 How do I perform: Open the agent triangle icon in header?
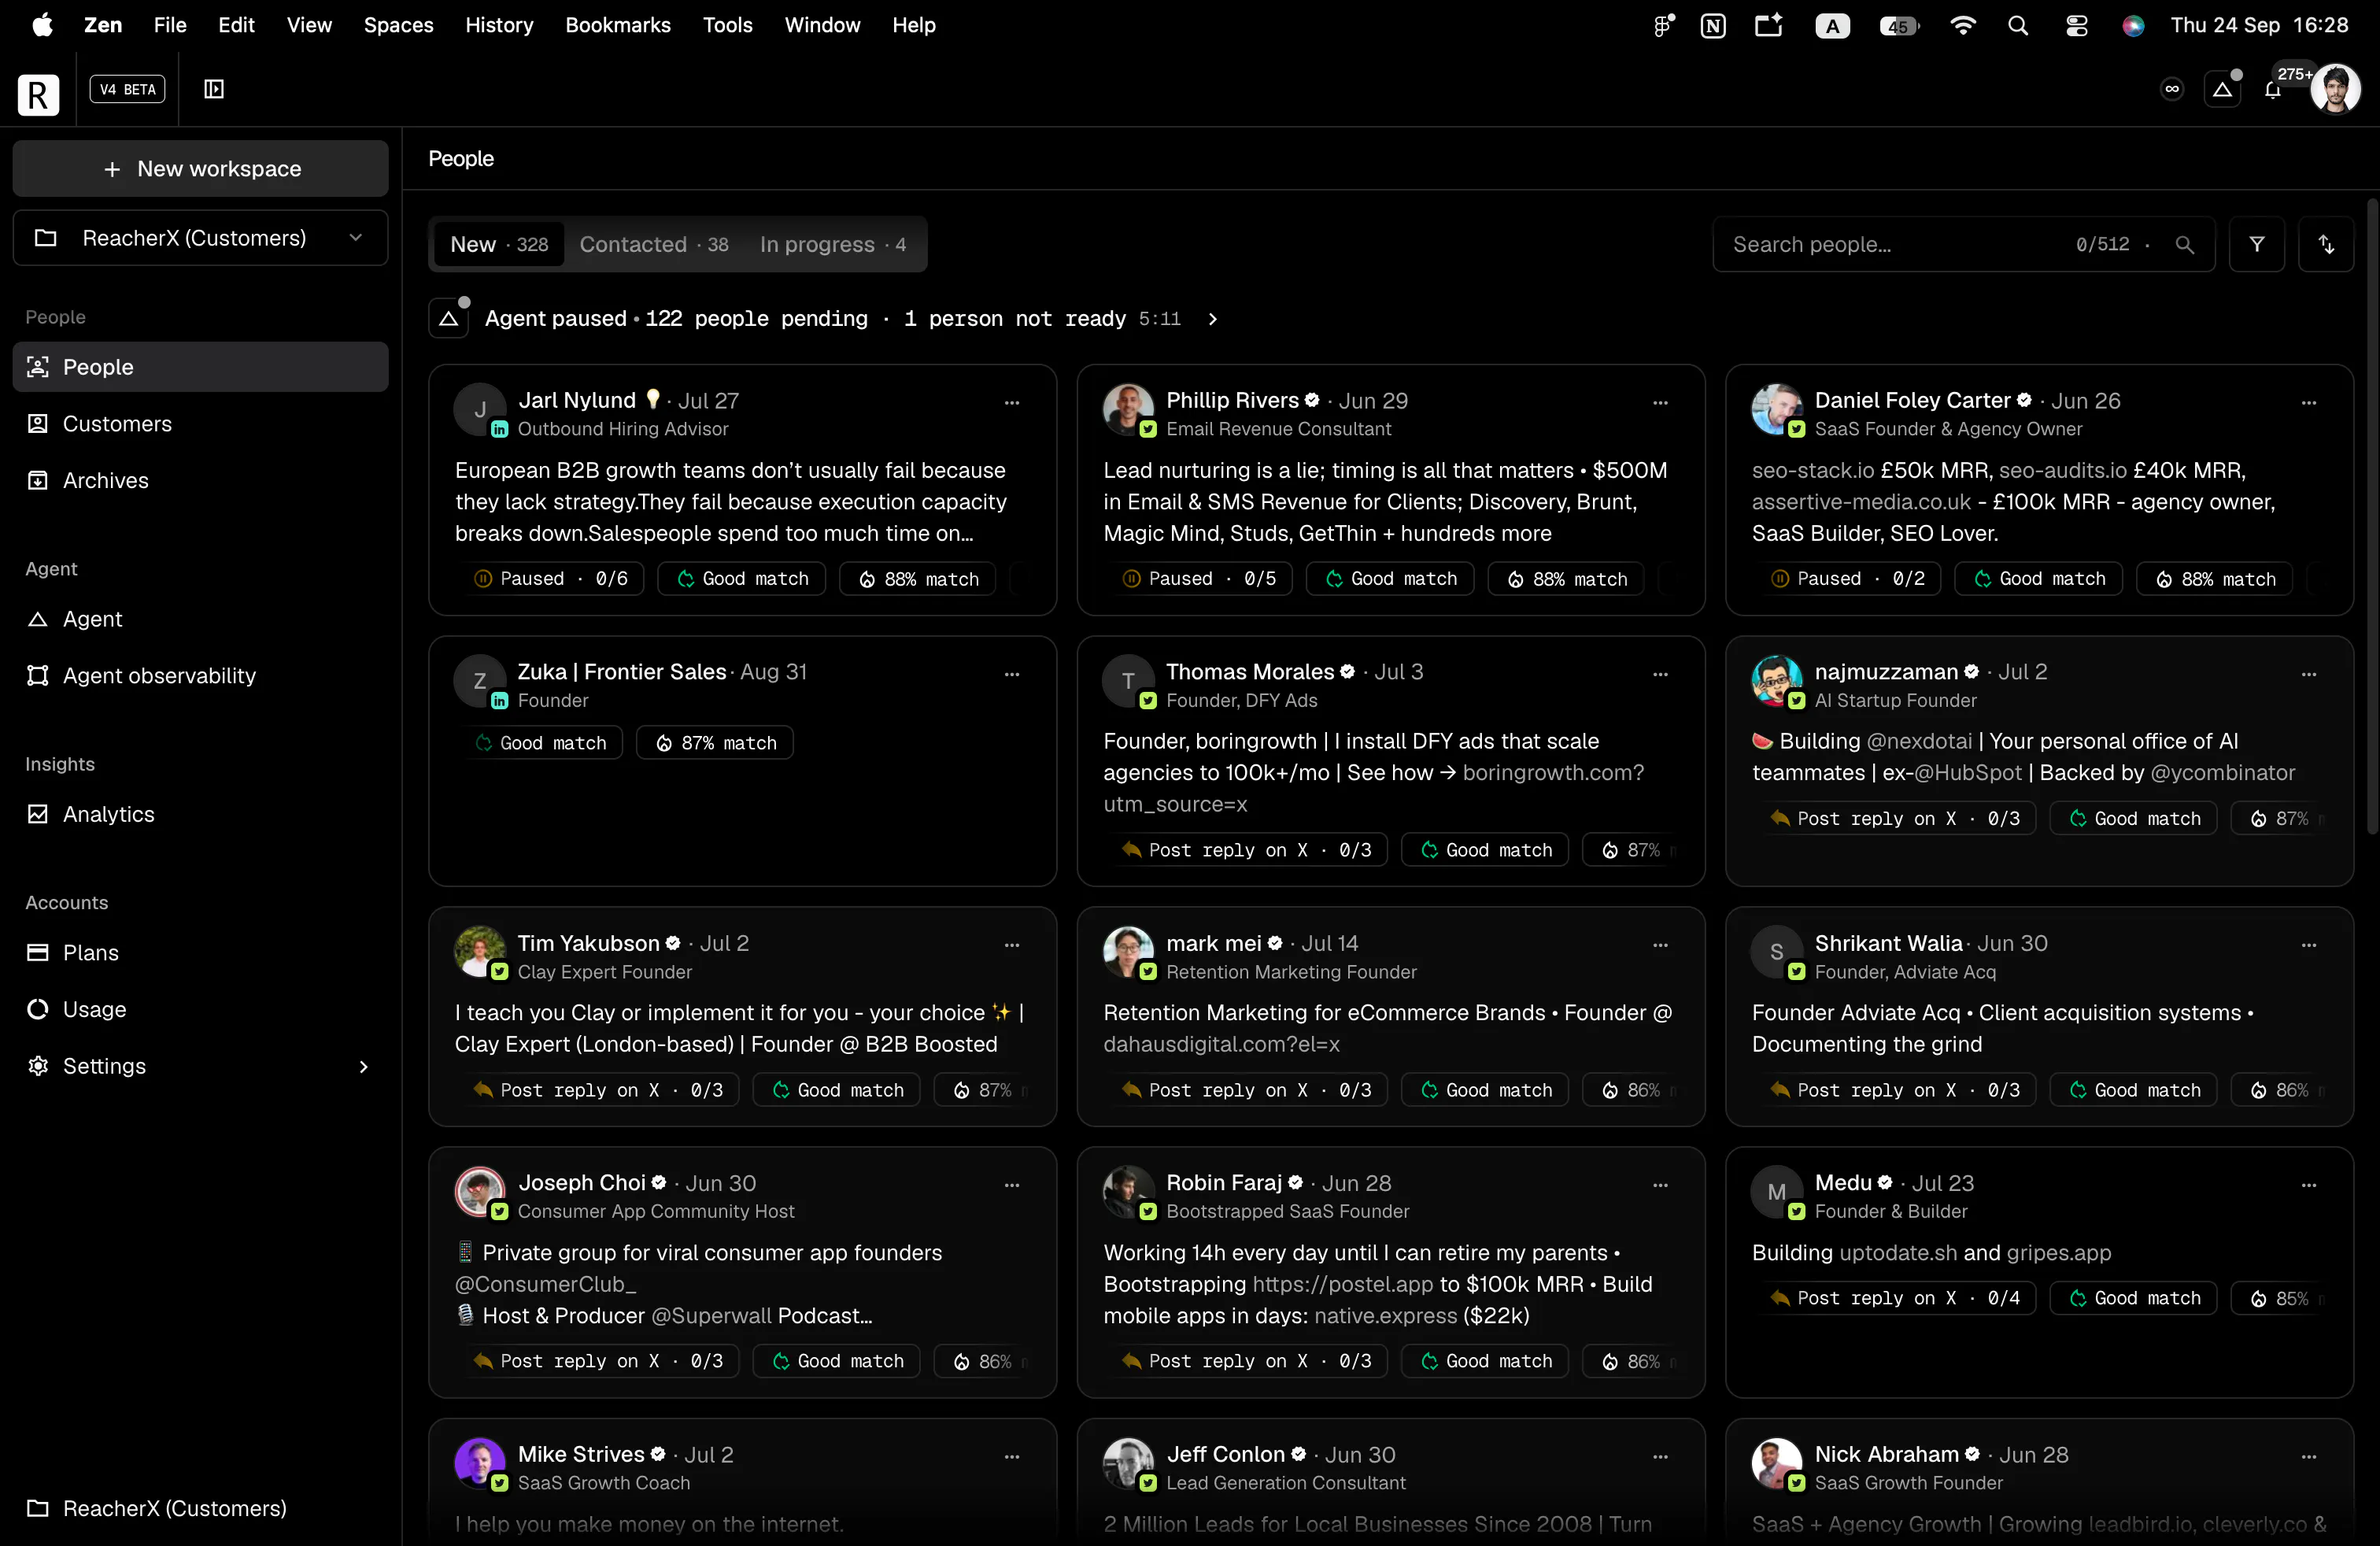[x=2222, y=90]
